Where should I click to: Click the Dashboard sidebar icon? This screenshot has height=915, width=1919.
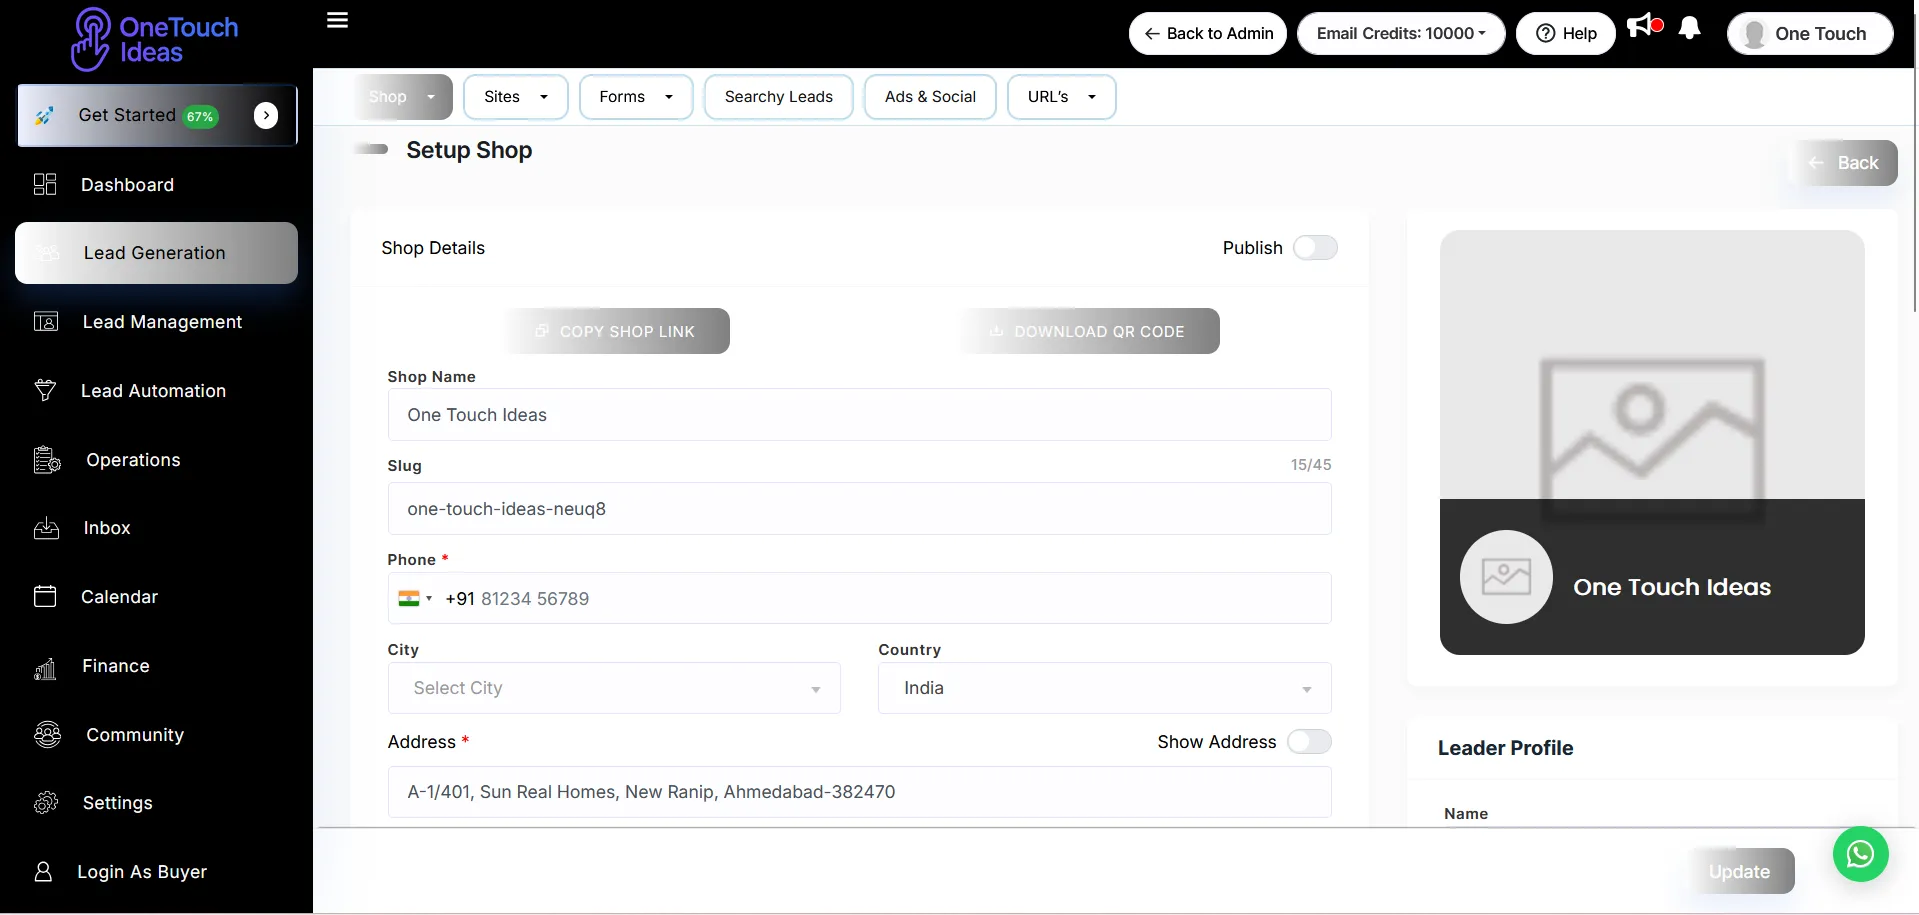(45, 185)
